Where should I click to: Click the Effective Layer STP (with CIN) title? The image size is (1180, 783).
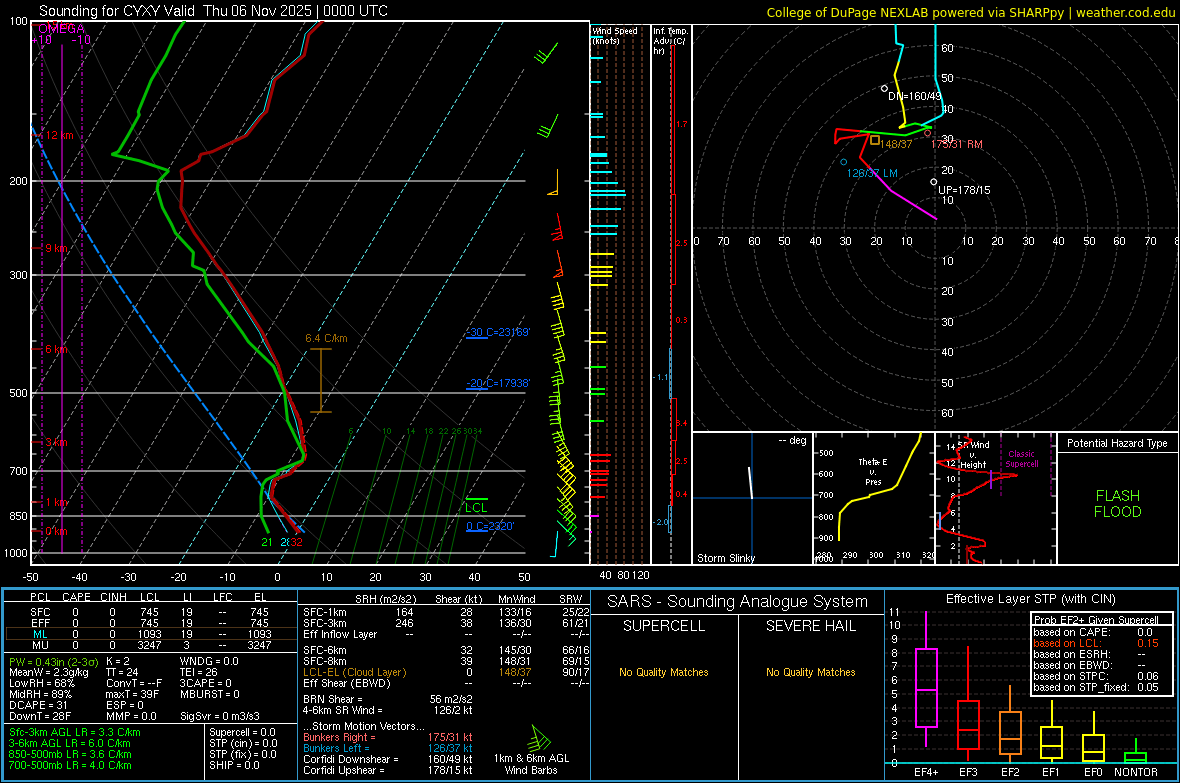[1030, 599]
